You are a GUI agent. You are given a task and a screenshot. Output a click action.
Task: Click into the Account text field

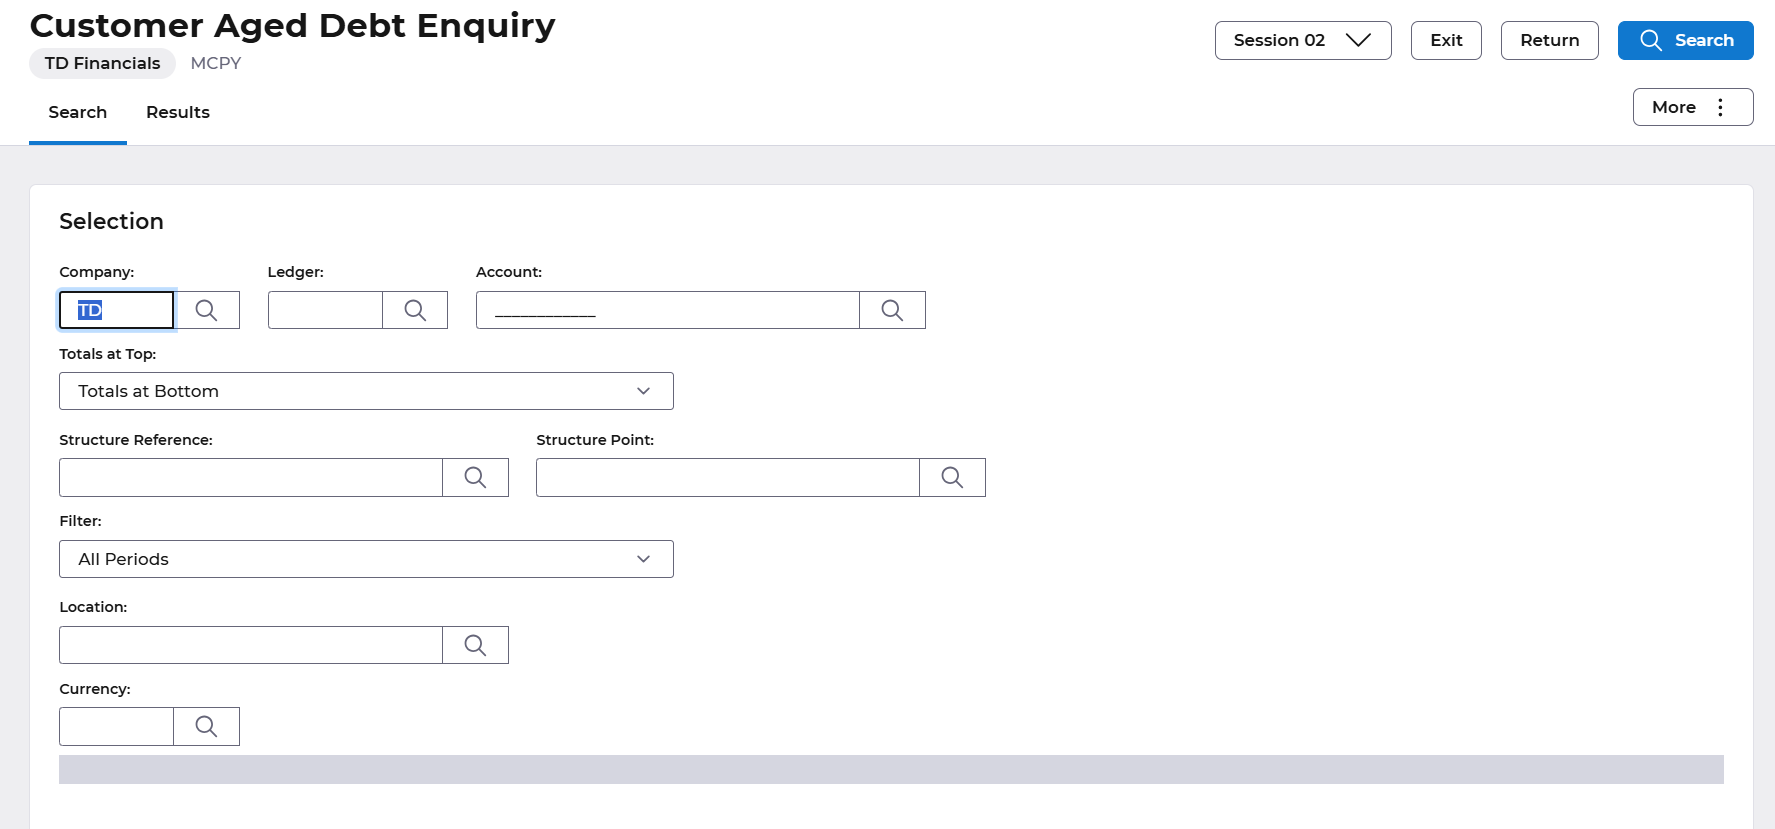[x=667, y=310]
